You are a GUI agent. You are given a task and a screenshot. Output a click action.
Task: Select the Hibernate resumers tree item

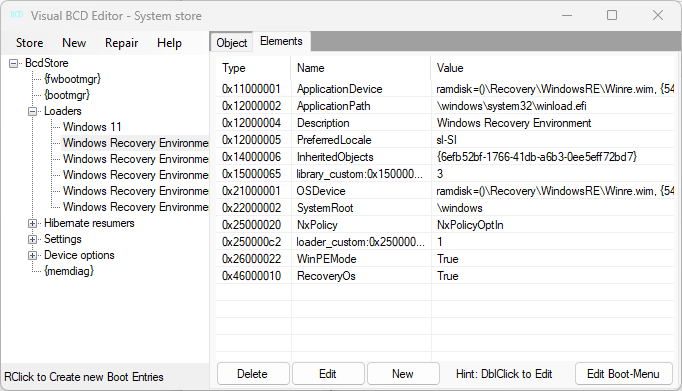89,223
